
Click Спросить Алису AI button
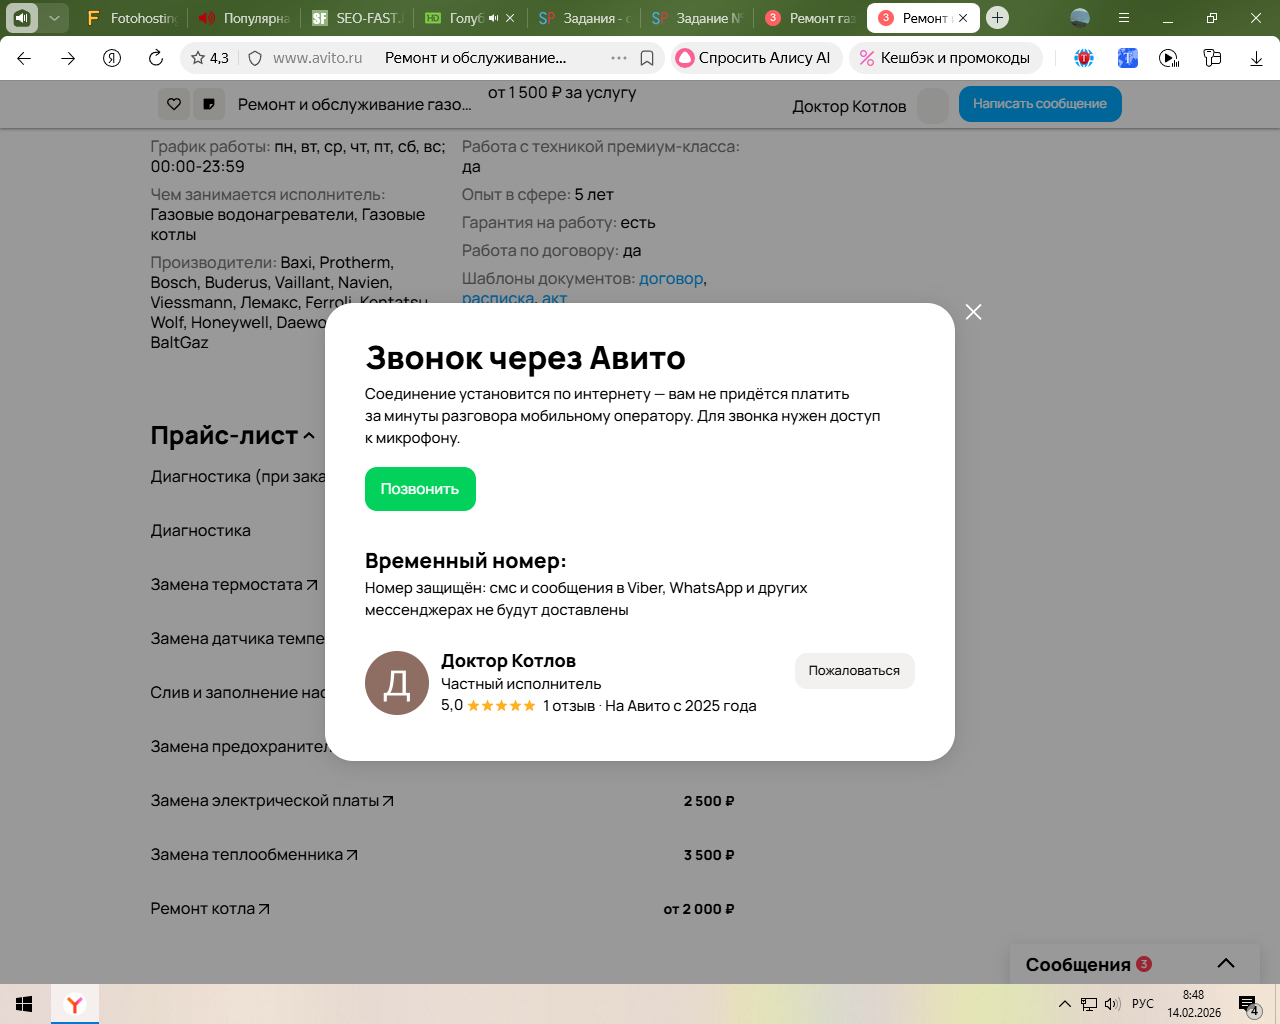point(756,58)
